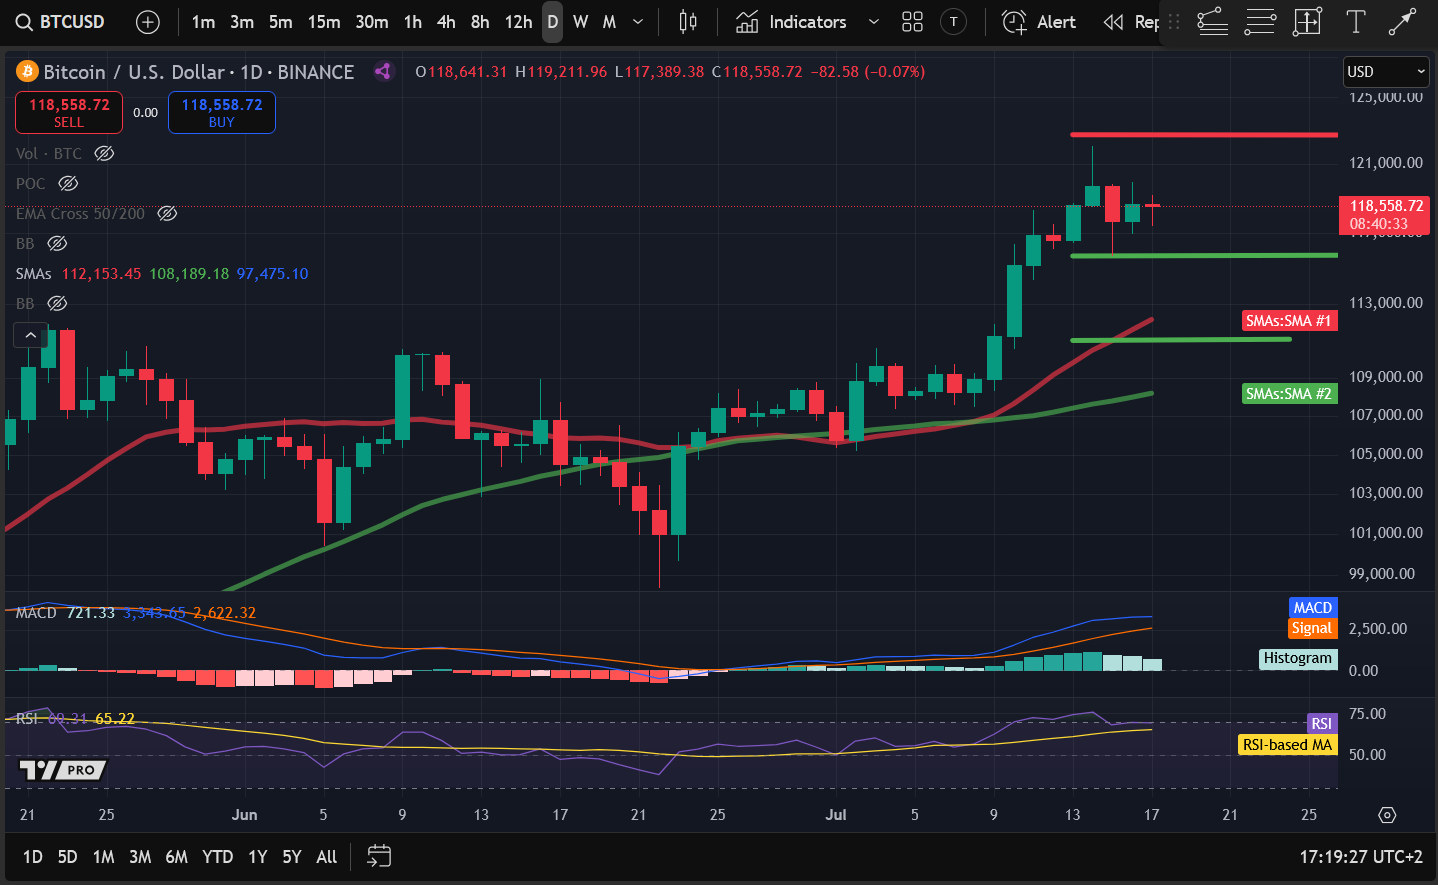Click the purple data connection icon
This screenshot has width=1438, height=885.
[383, 71]
